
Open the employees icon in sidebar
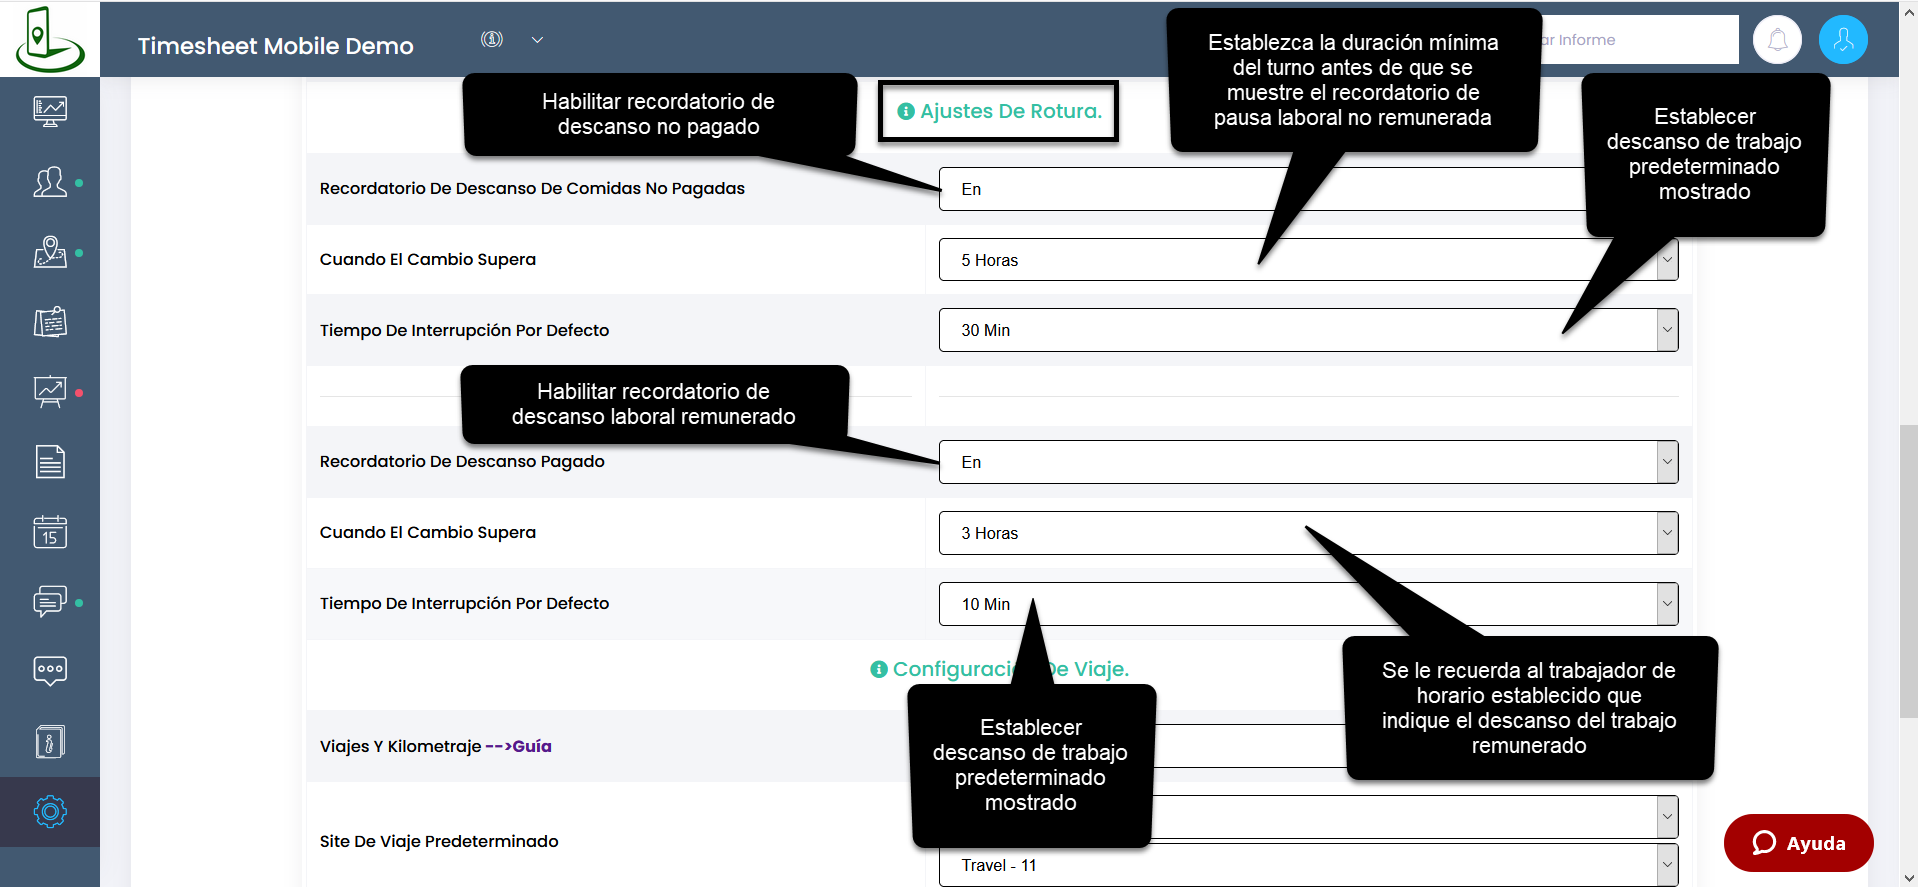50,182
